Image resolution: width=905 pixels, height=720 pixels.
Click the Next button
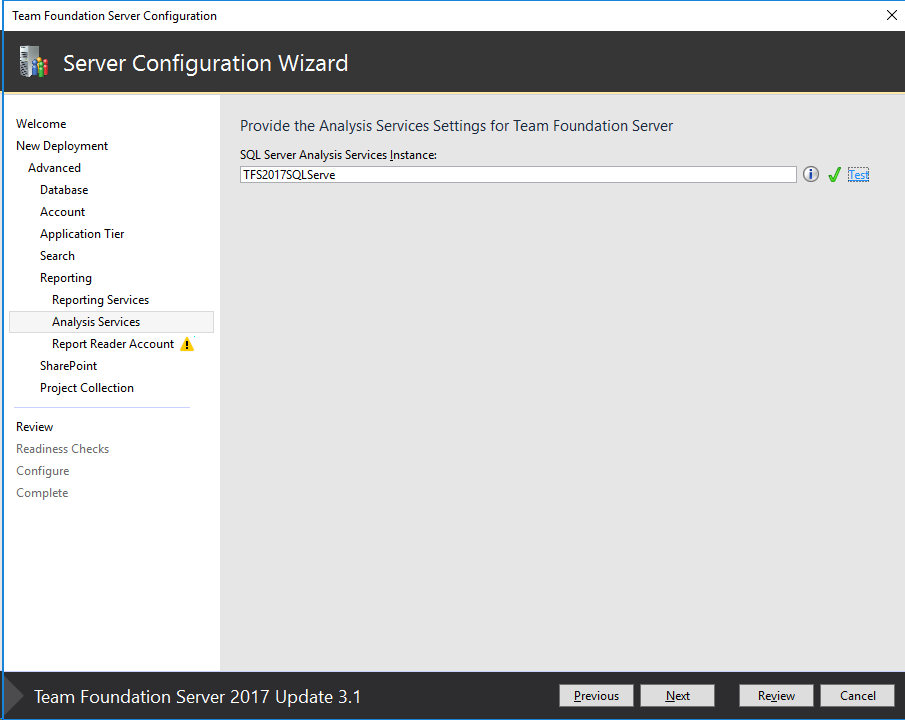pyautogui.click(x=677, y=695)
